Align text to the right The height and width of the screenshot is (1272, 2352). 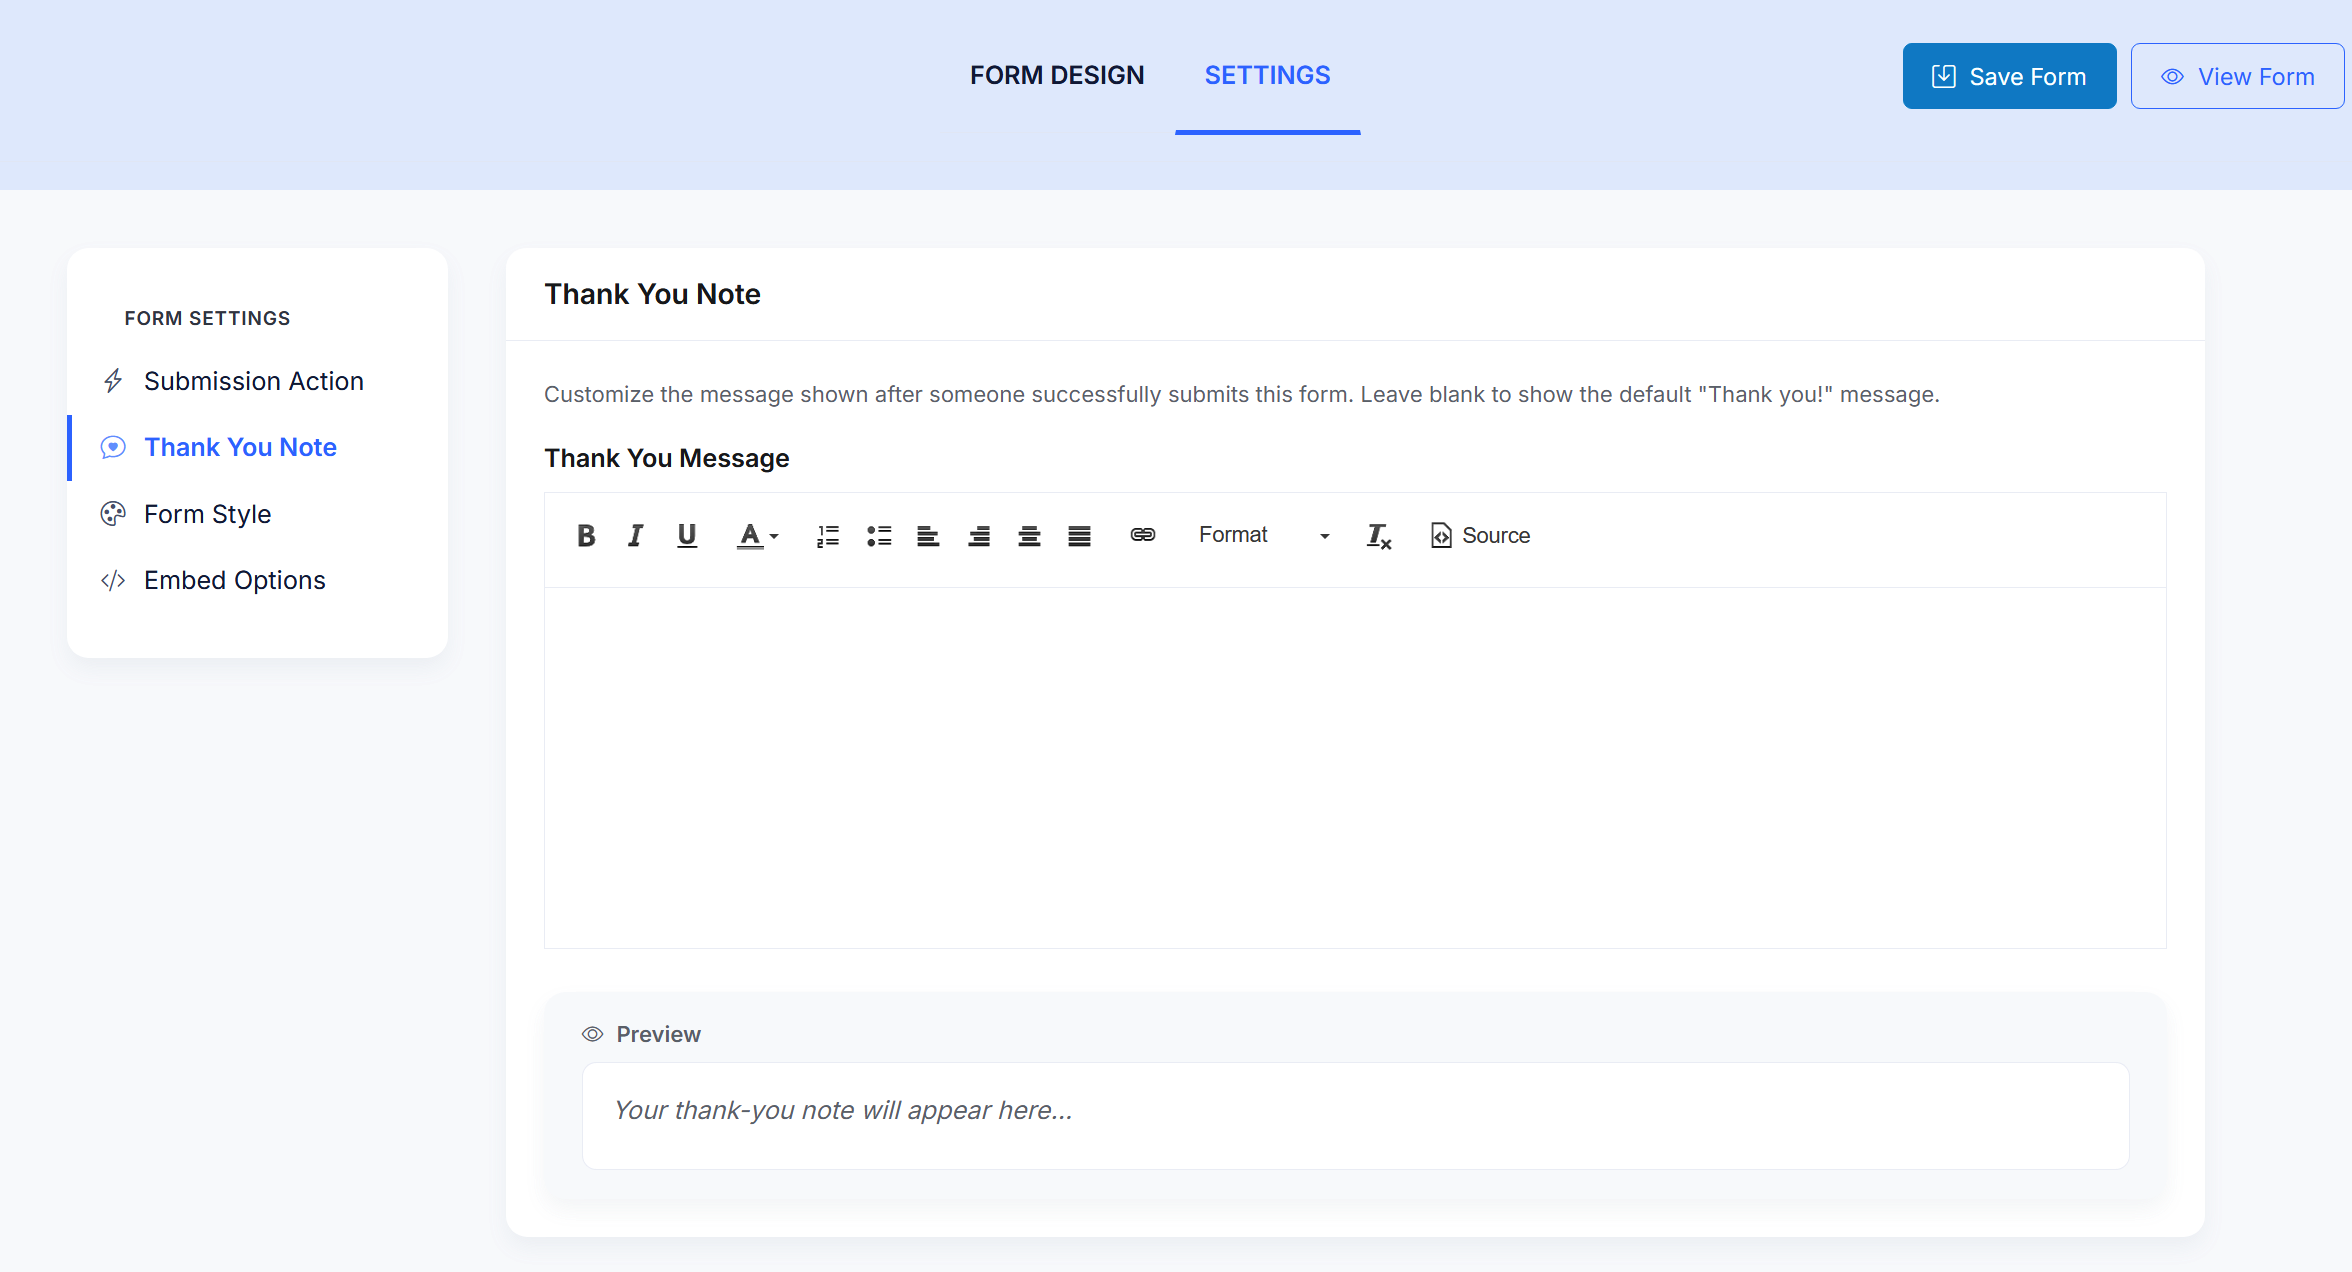[x=979, y=536]
